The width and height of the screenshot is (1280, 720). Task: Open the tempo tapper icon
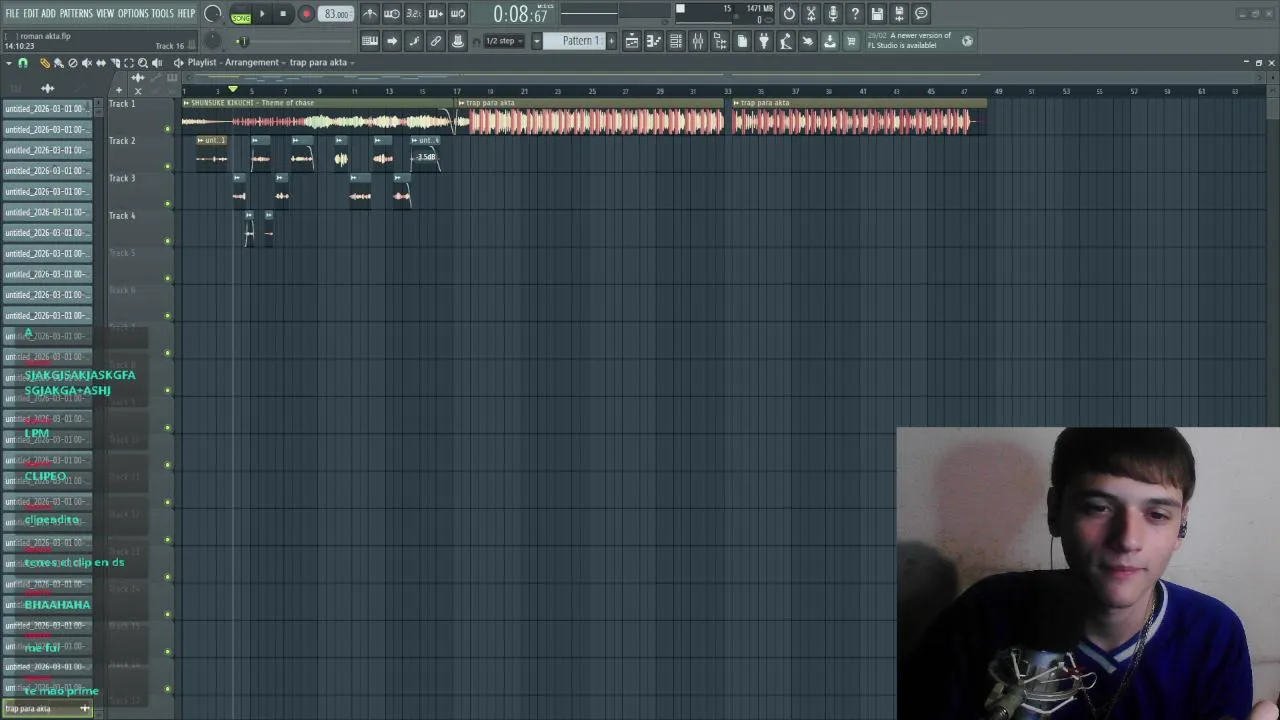[x=786, y=41]
